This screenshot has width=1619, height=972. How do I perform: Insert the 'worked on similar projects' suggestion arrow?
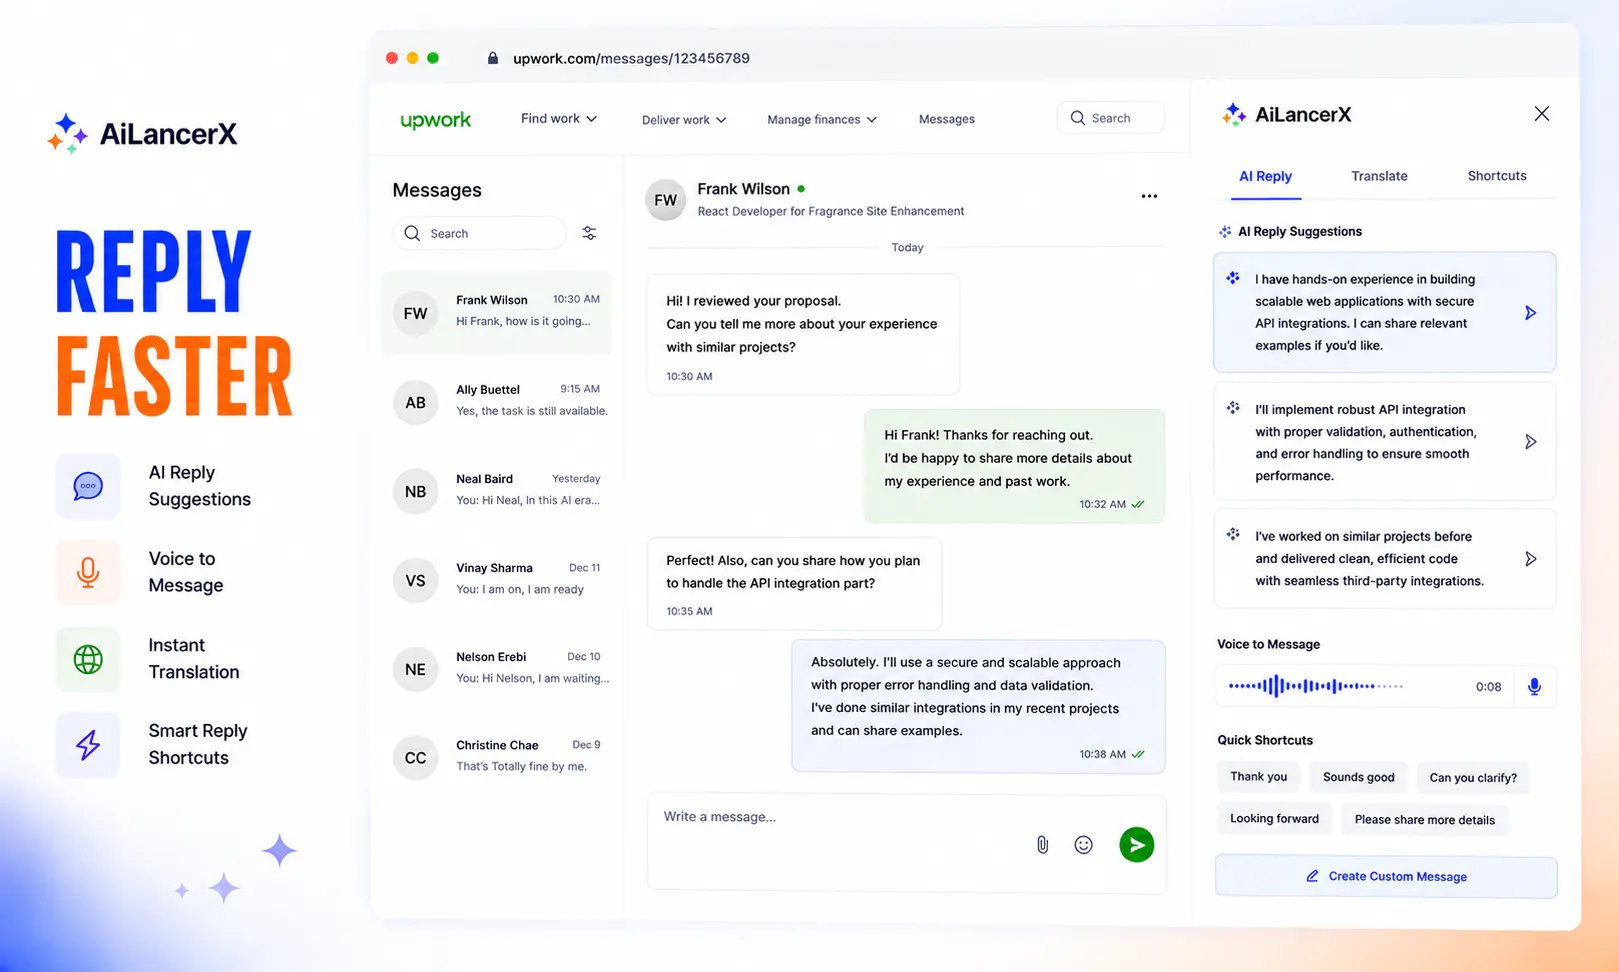[1530, 559]
